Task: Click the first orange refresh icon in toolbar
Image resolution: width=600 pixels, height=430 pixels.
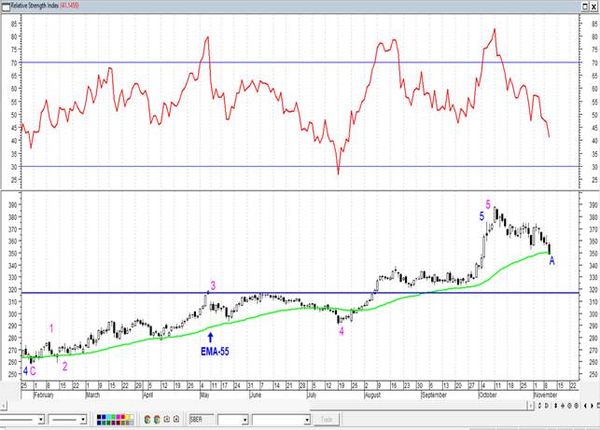Action: coord(147,419)
